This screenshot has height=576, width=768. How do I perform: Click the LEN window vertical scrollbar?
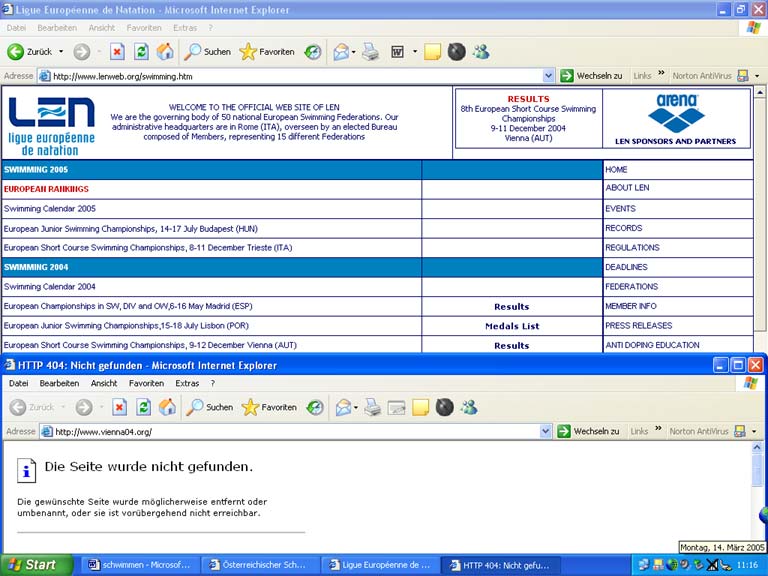(x=760, y=216)
